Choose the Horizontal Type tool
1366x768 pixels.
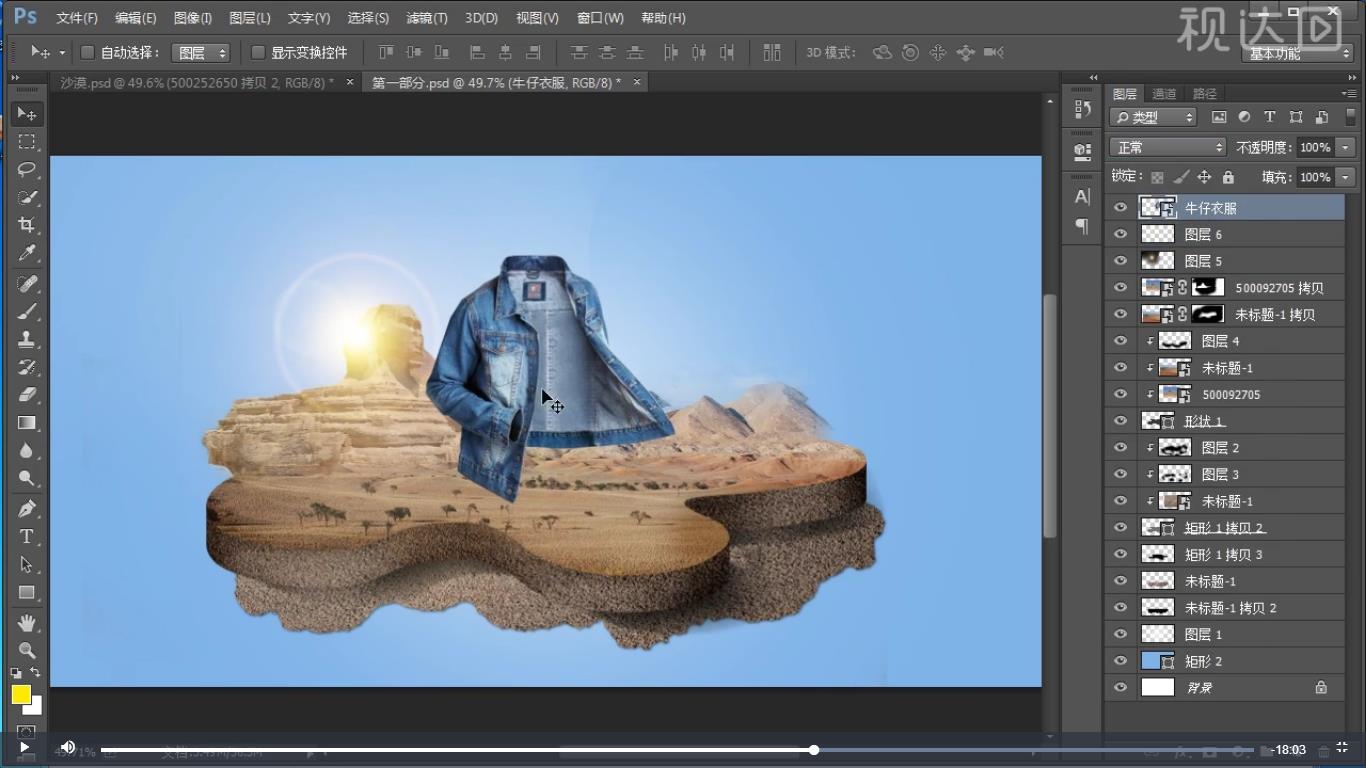pyautogui.click(x=27, y=535)
